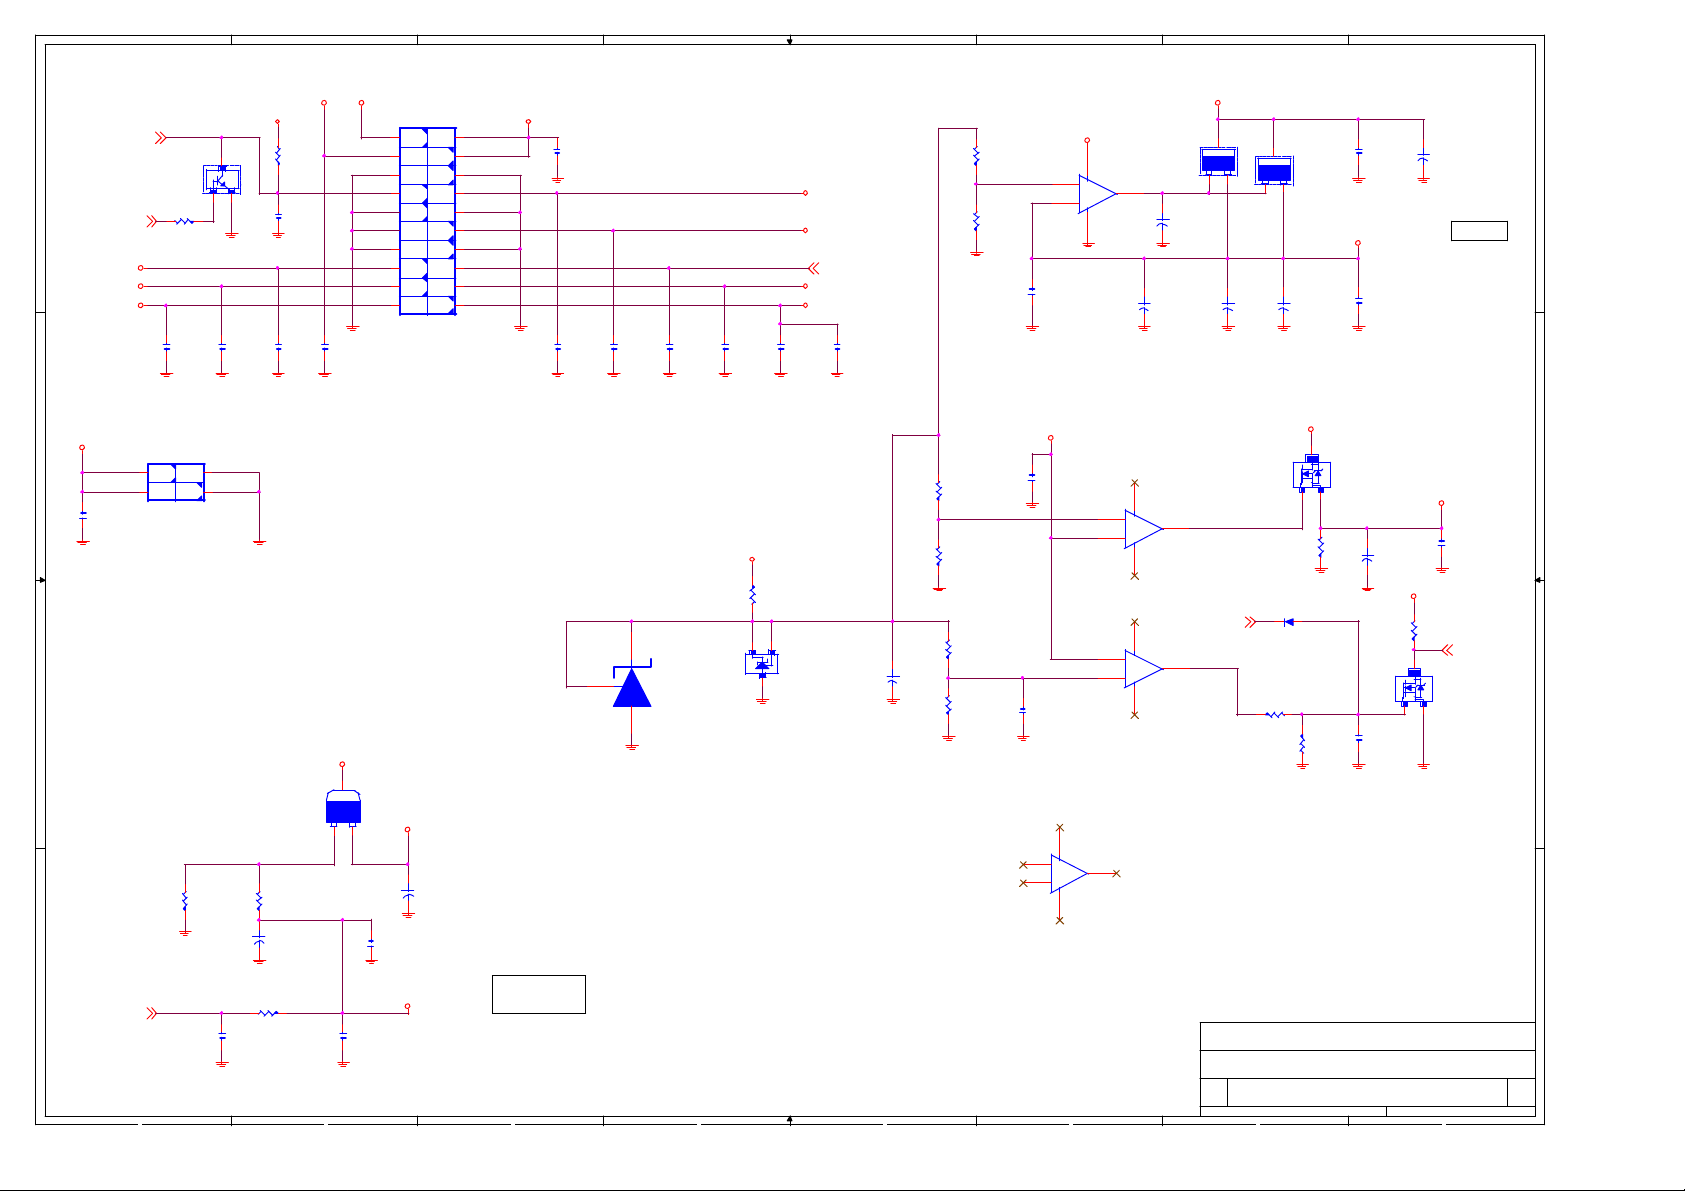Click the off-page arrow feeding the small in-line diode
The width and height of the screenshot is (1685, 1191).
coord(1249,622)
